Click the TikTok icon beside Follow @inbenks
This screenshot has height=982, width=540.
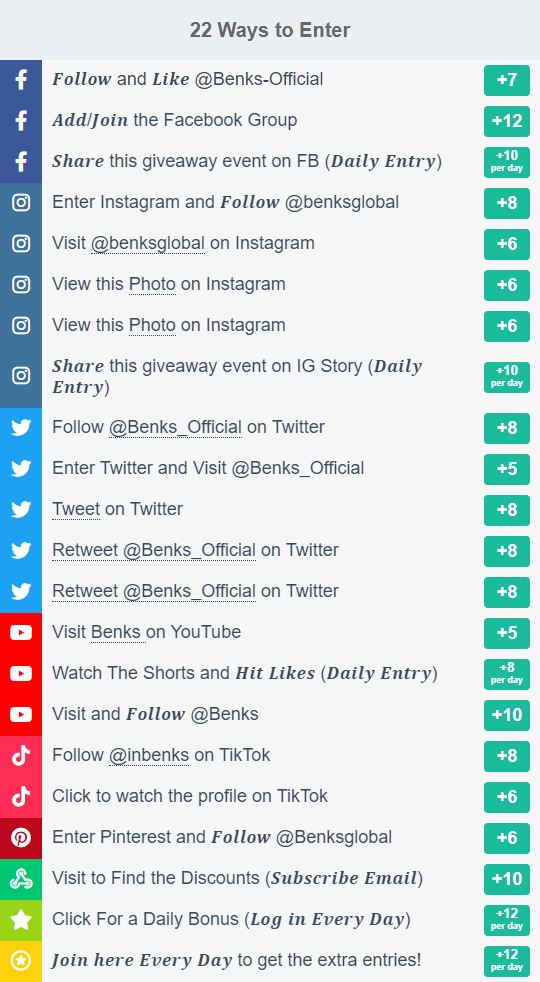pyautogui.click(x=21, y=756)
